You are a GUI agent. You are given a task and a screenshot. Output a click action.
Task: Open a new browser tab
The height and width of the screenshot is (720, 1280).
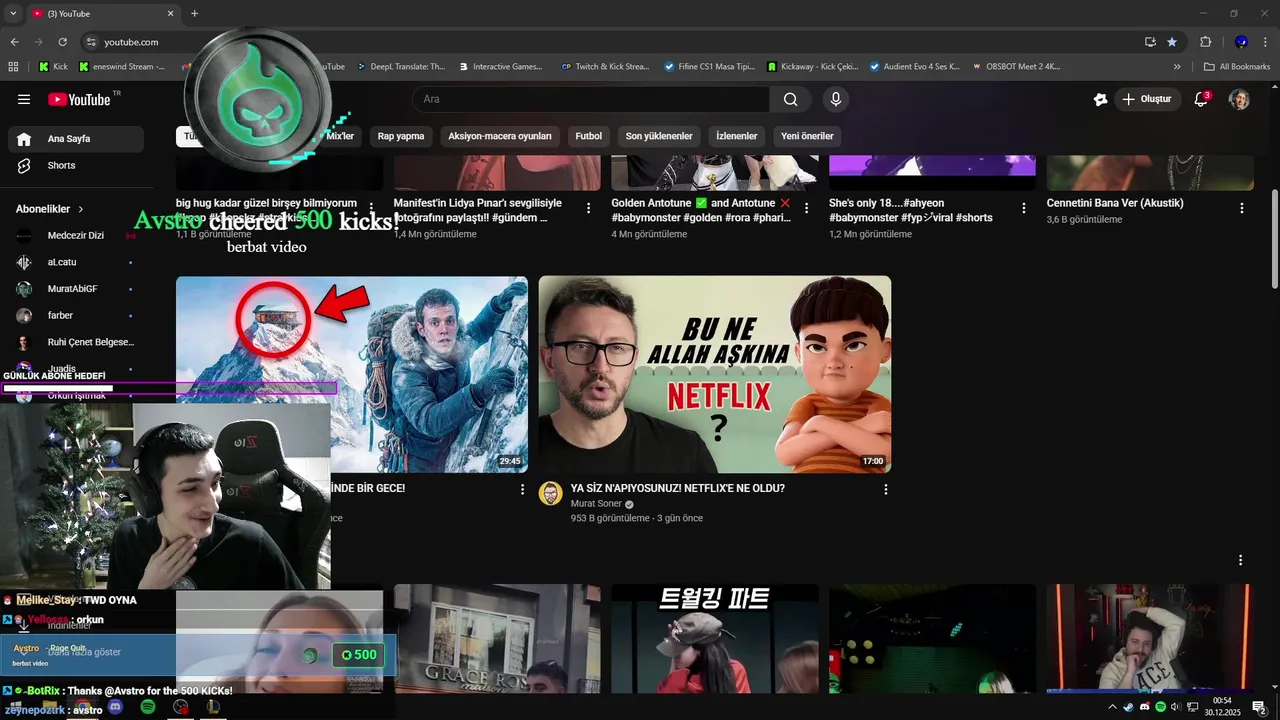tap(194, 14)
